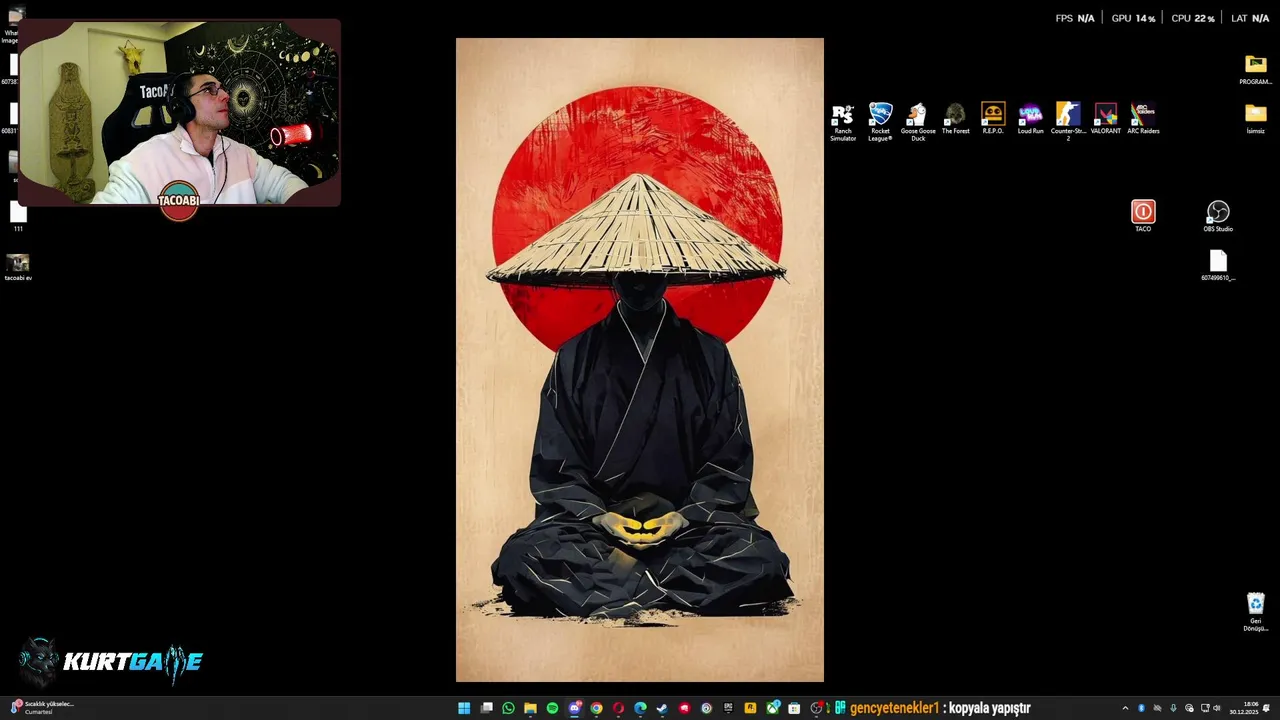Open the weather widget on the taskbar
Viewport: 1280px width, 720px height.
[x=42, y=708]
